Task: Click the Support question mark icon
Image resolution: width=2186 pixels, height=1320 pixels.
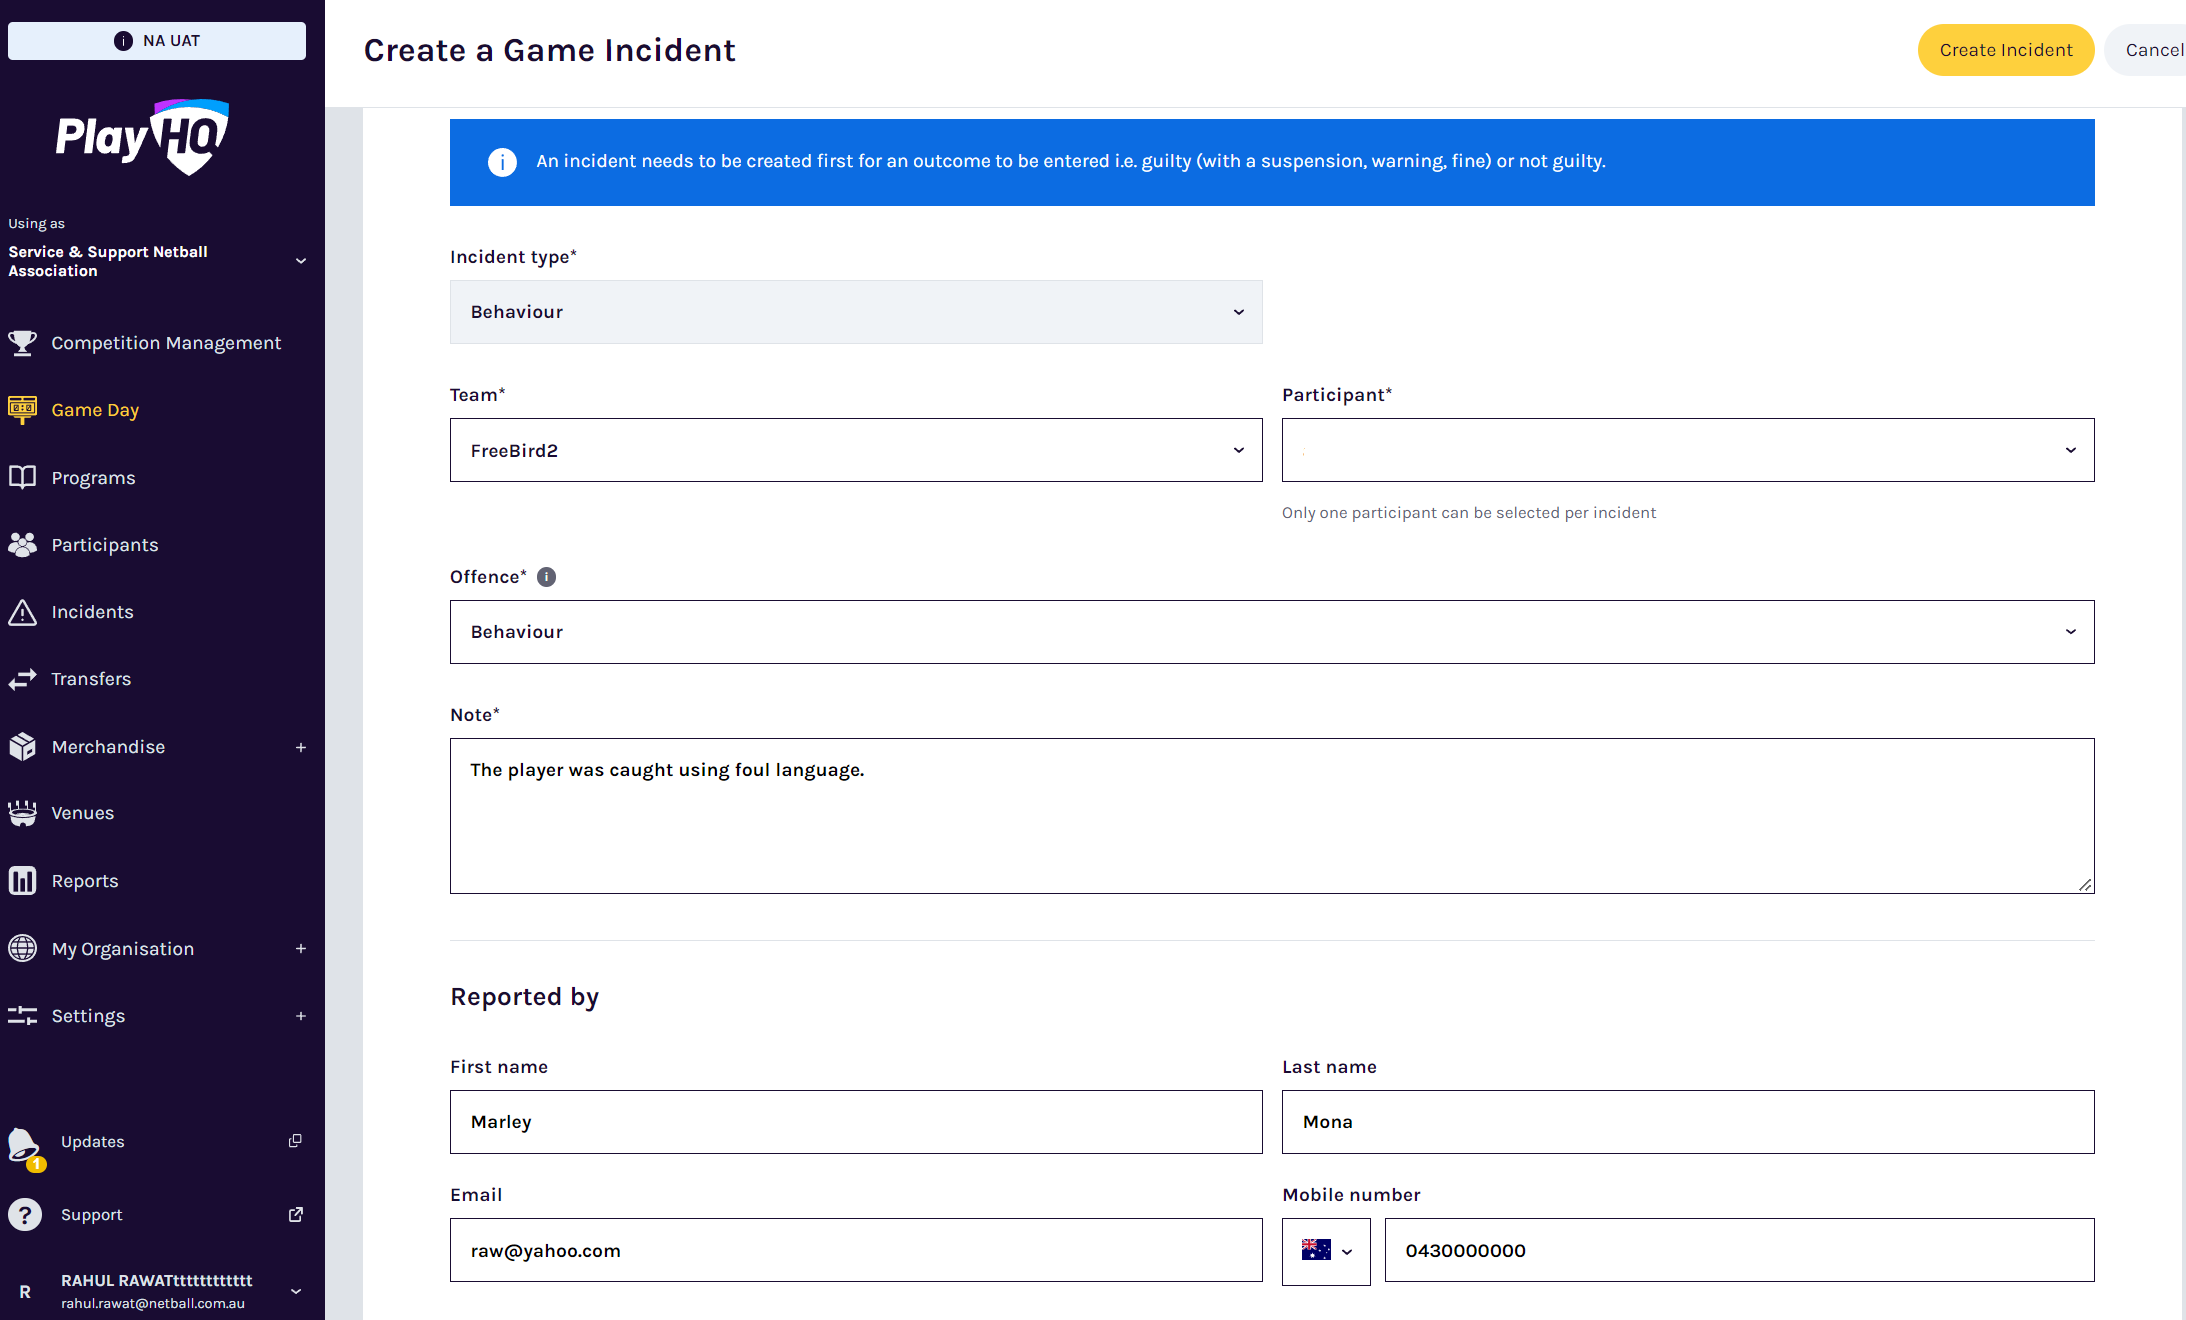Action: pyautogui.click(x=25, y=1215)
